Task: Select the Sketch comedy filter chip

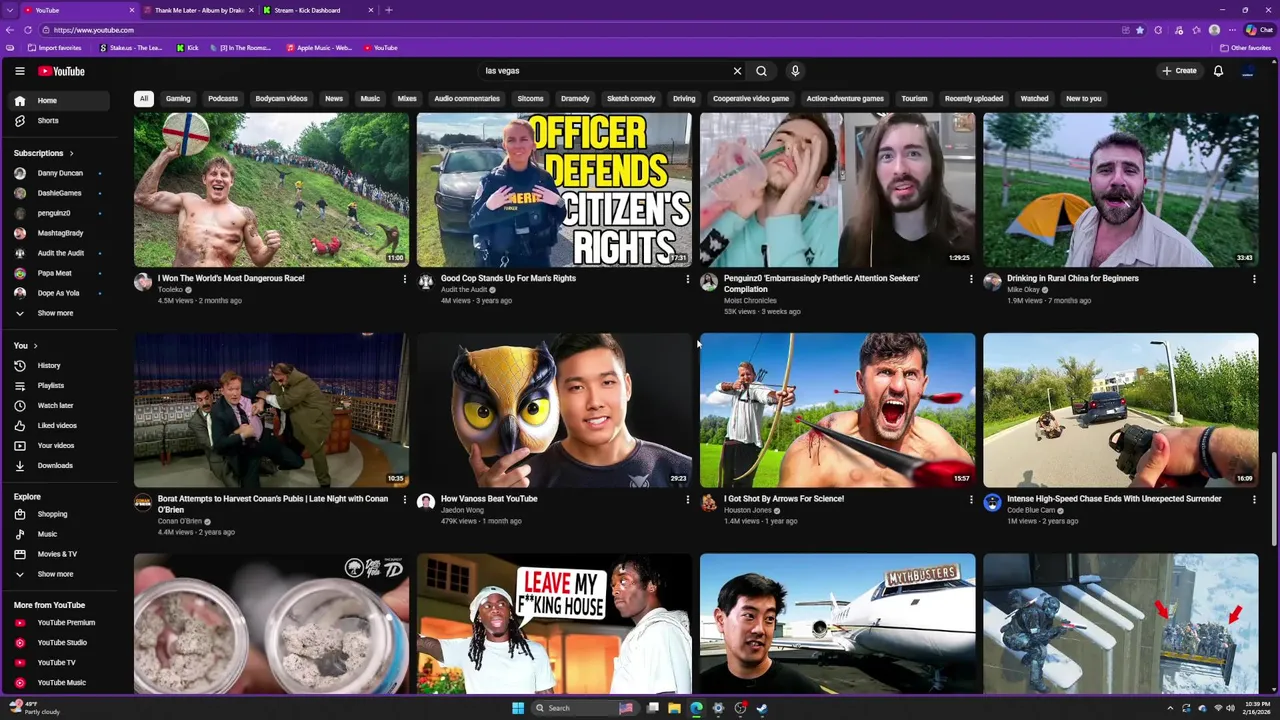Action: coord(631,99)
